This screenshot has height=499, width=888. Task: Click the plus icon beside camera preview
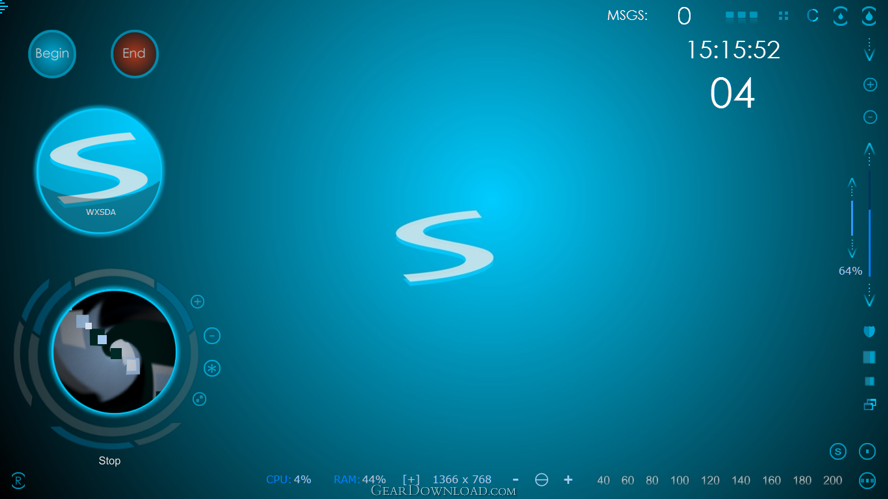(197, 301)
